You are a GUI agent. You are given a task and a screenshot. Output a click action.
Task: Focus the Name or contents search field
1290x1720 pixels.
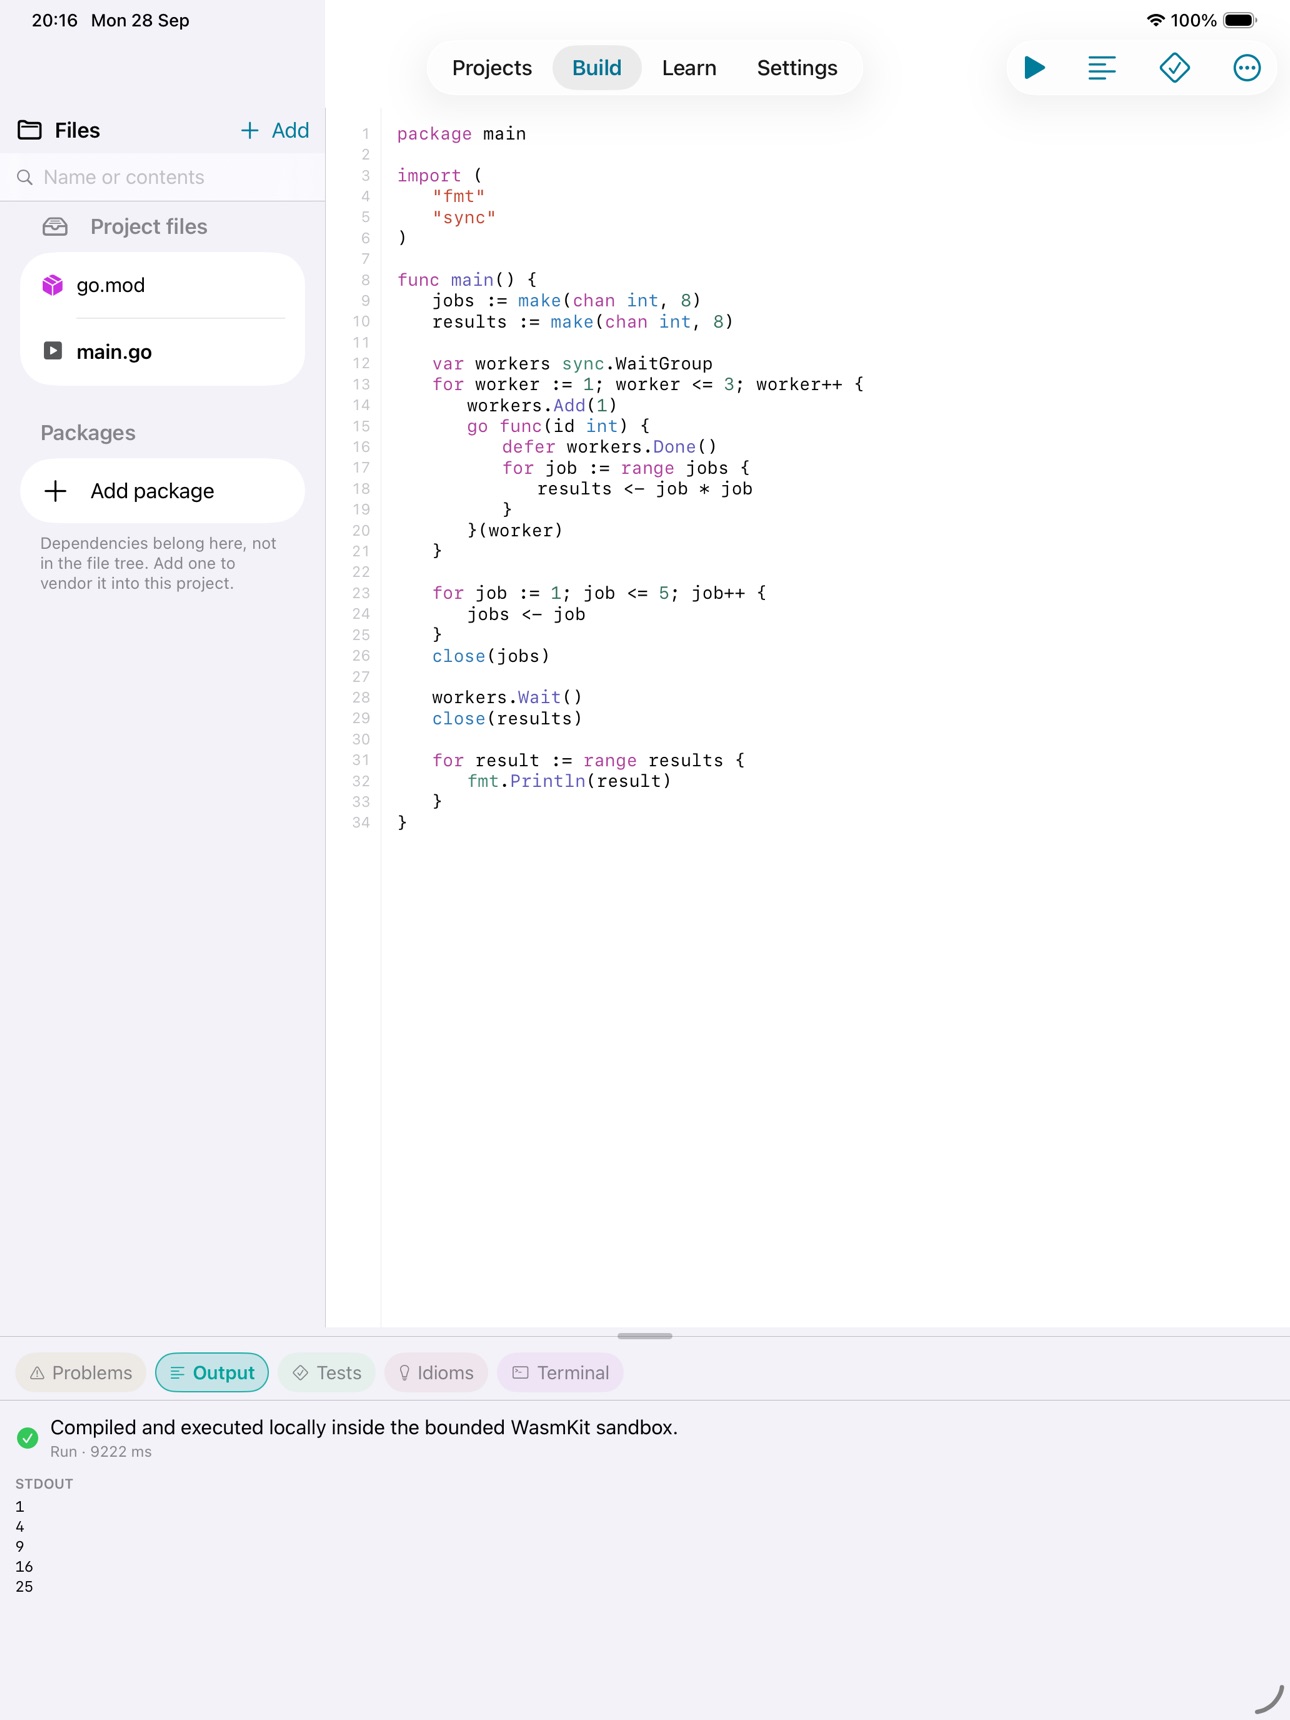tap(162, 177)
